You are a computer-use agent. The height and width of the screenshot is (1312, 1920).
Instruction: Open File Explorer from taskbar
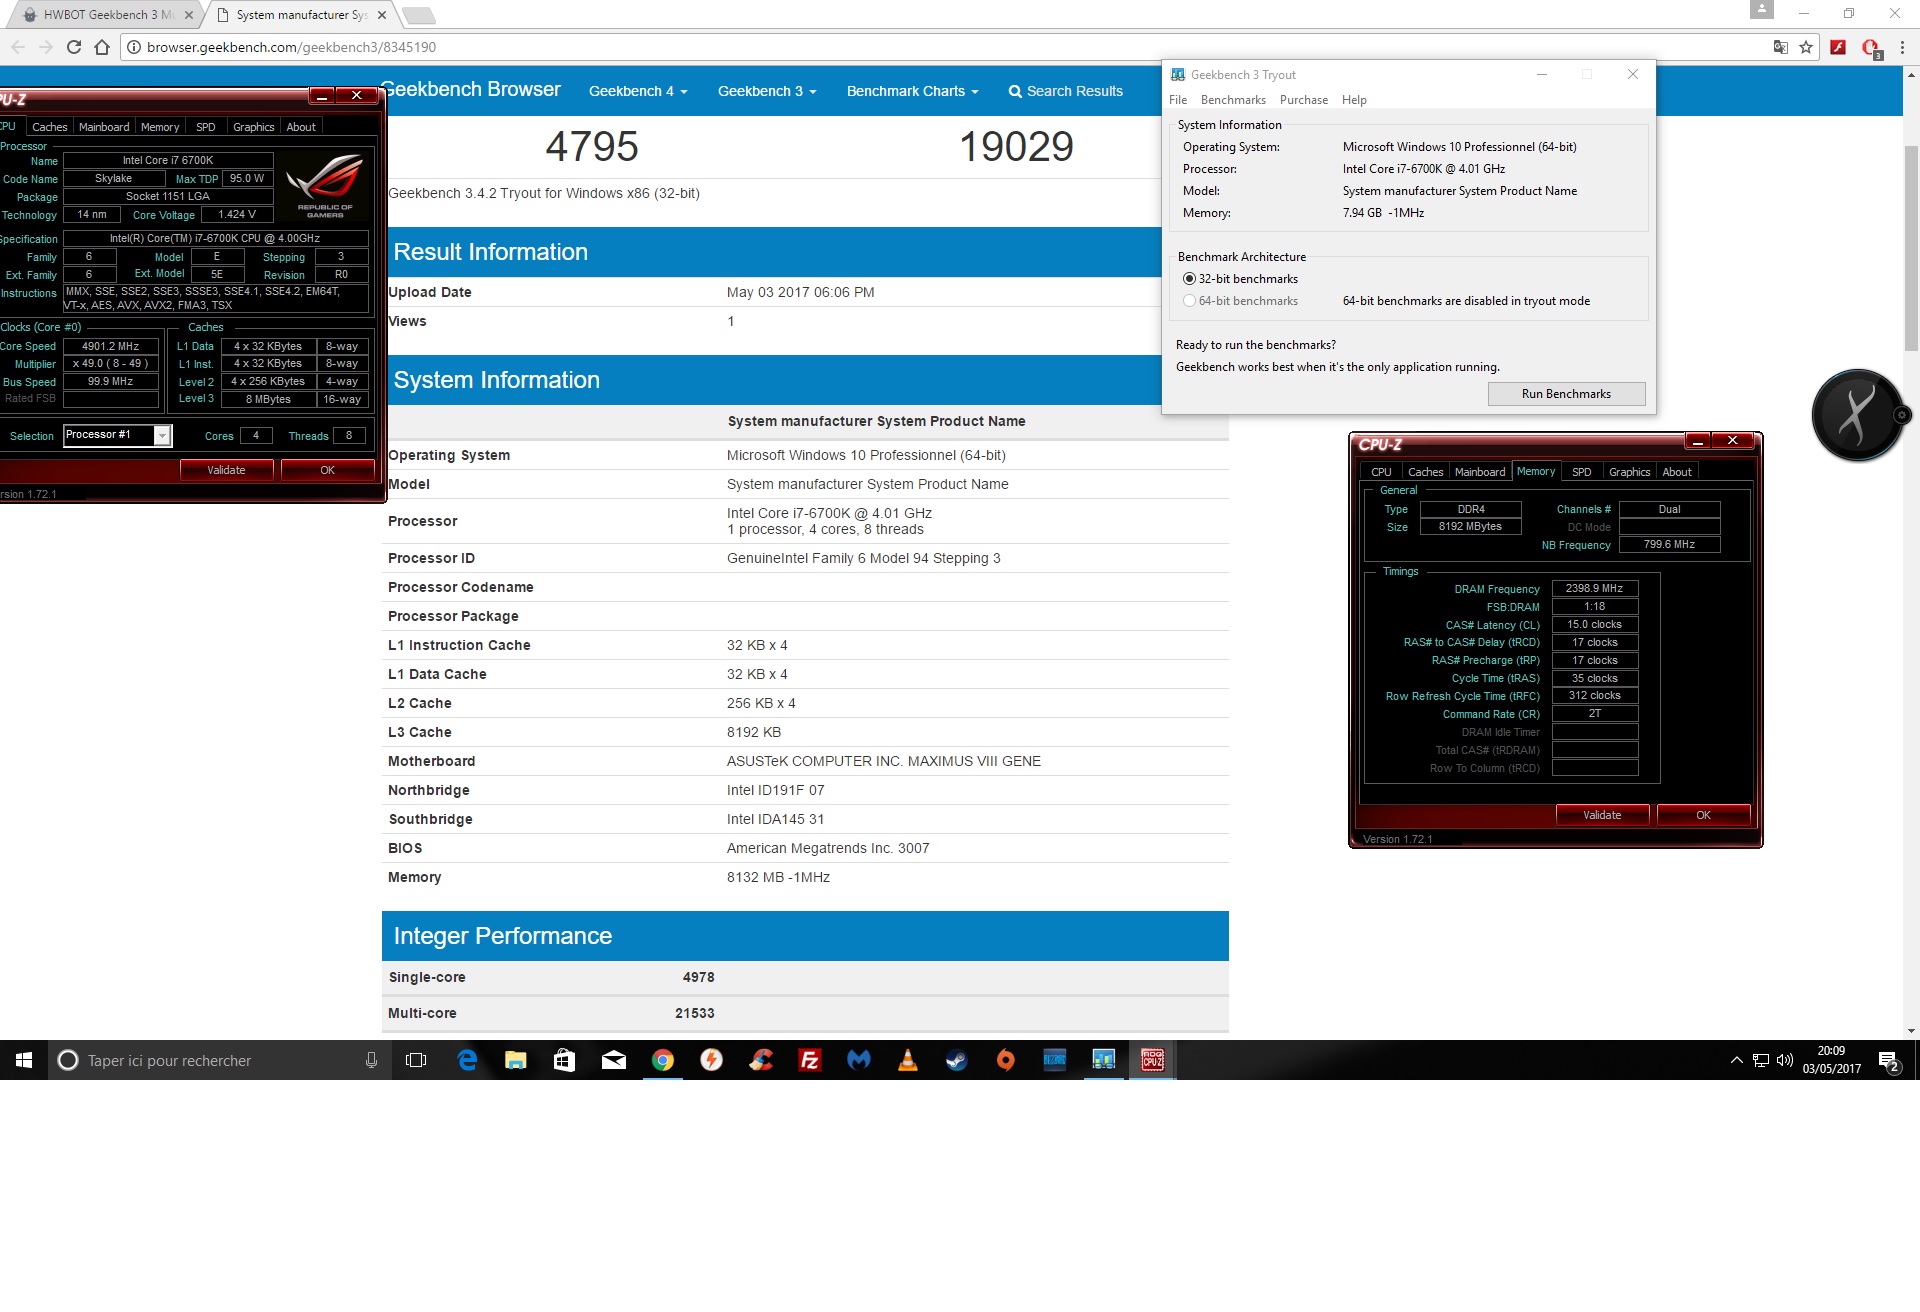[x=516, y=1060]
